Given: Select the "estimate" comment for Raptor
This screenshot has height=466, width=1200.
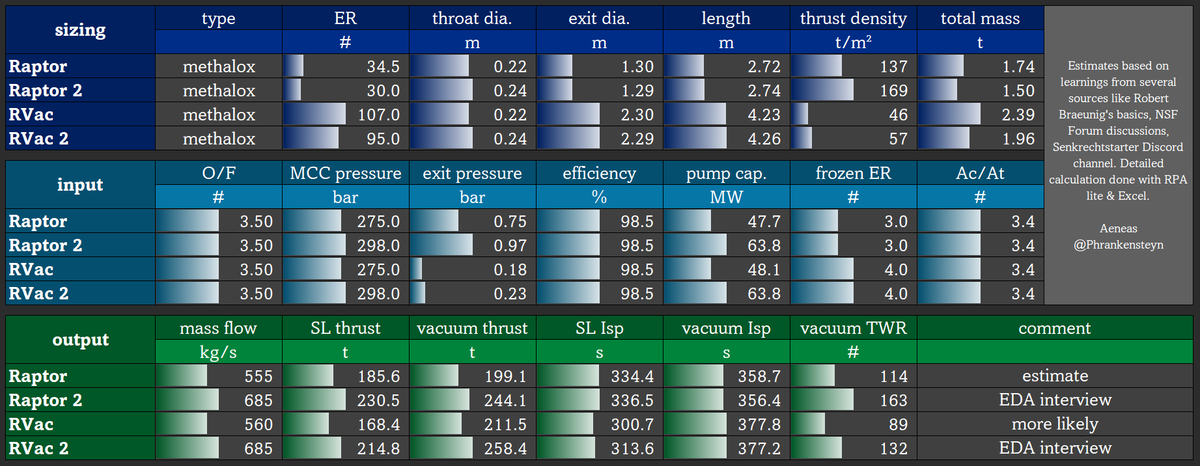Looking at the screenshot, I should [1054, 377].
